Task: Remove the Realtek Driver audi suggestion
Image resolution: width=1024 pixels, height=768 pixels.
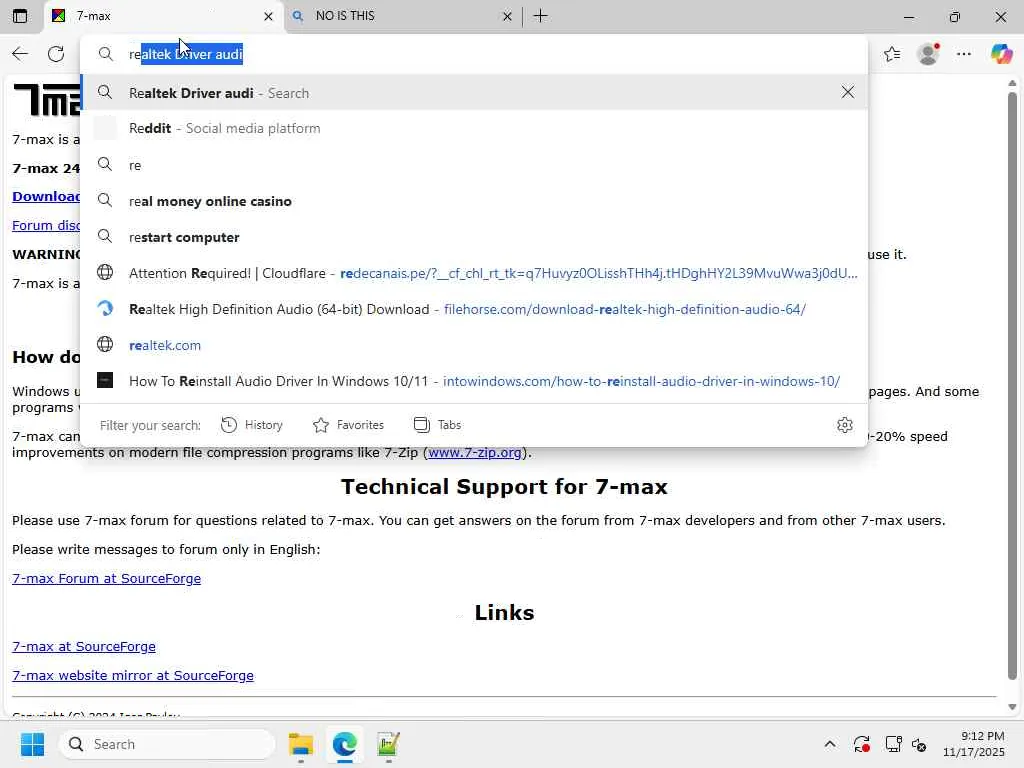Action: [x=848, y=92]
